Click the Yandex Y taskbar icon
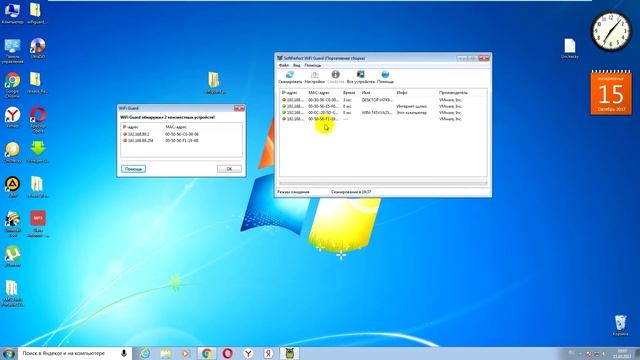Screen dimensions: 640x360 point(248,353)
